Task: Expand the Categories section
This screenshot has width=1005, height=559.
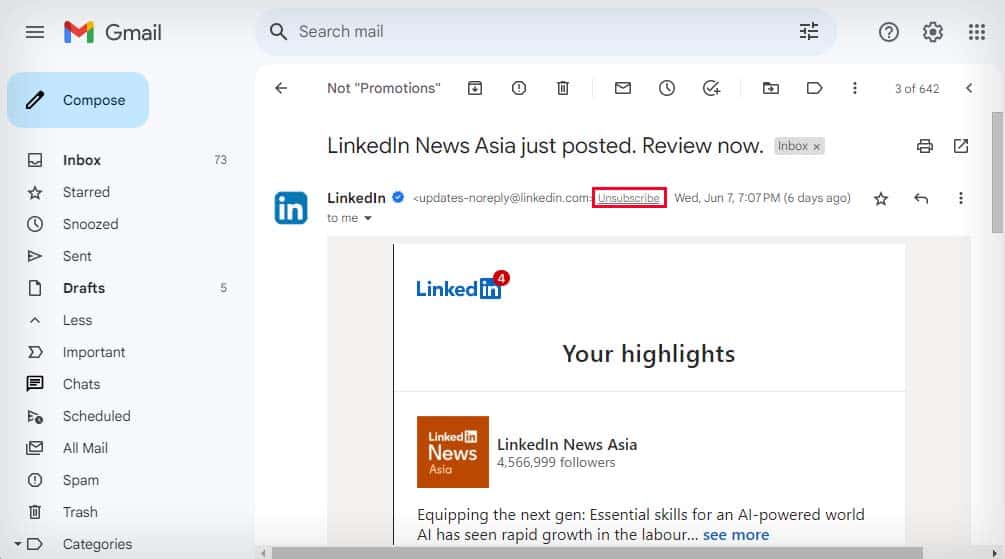Action: (x=17, y=544)
